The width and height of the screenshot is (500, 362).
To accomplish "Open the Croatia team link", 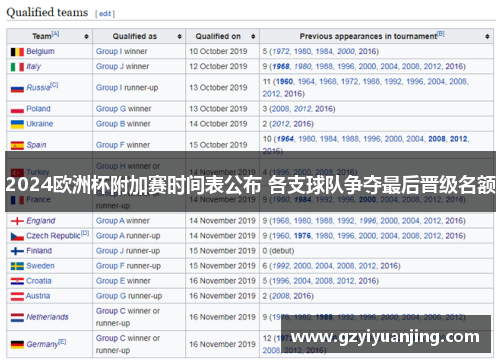I will tap(39, 281).
